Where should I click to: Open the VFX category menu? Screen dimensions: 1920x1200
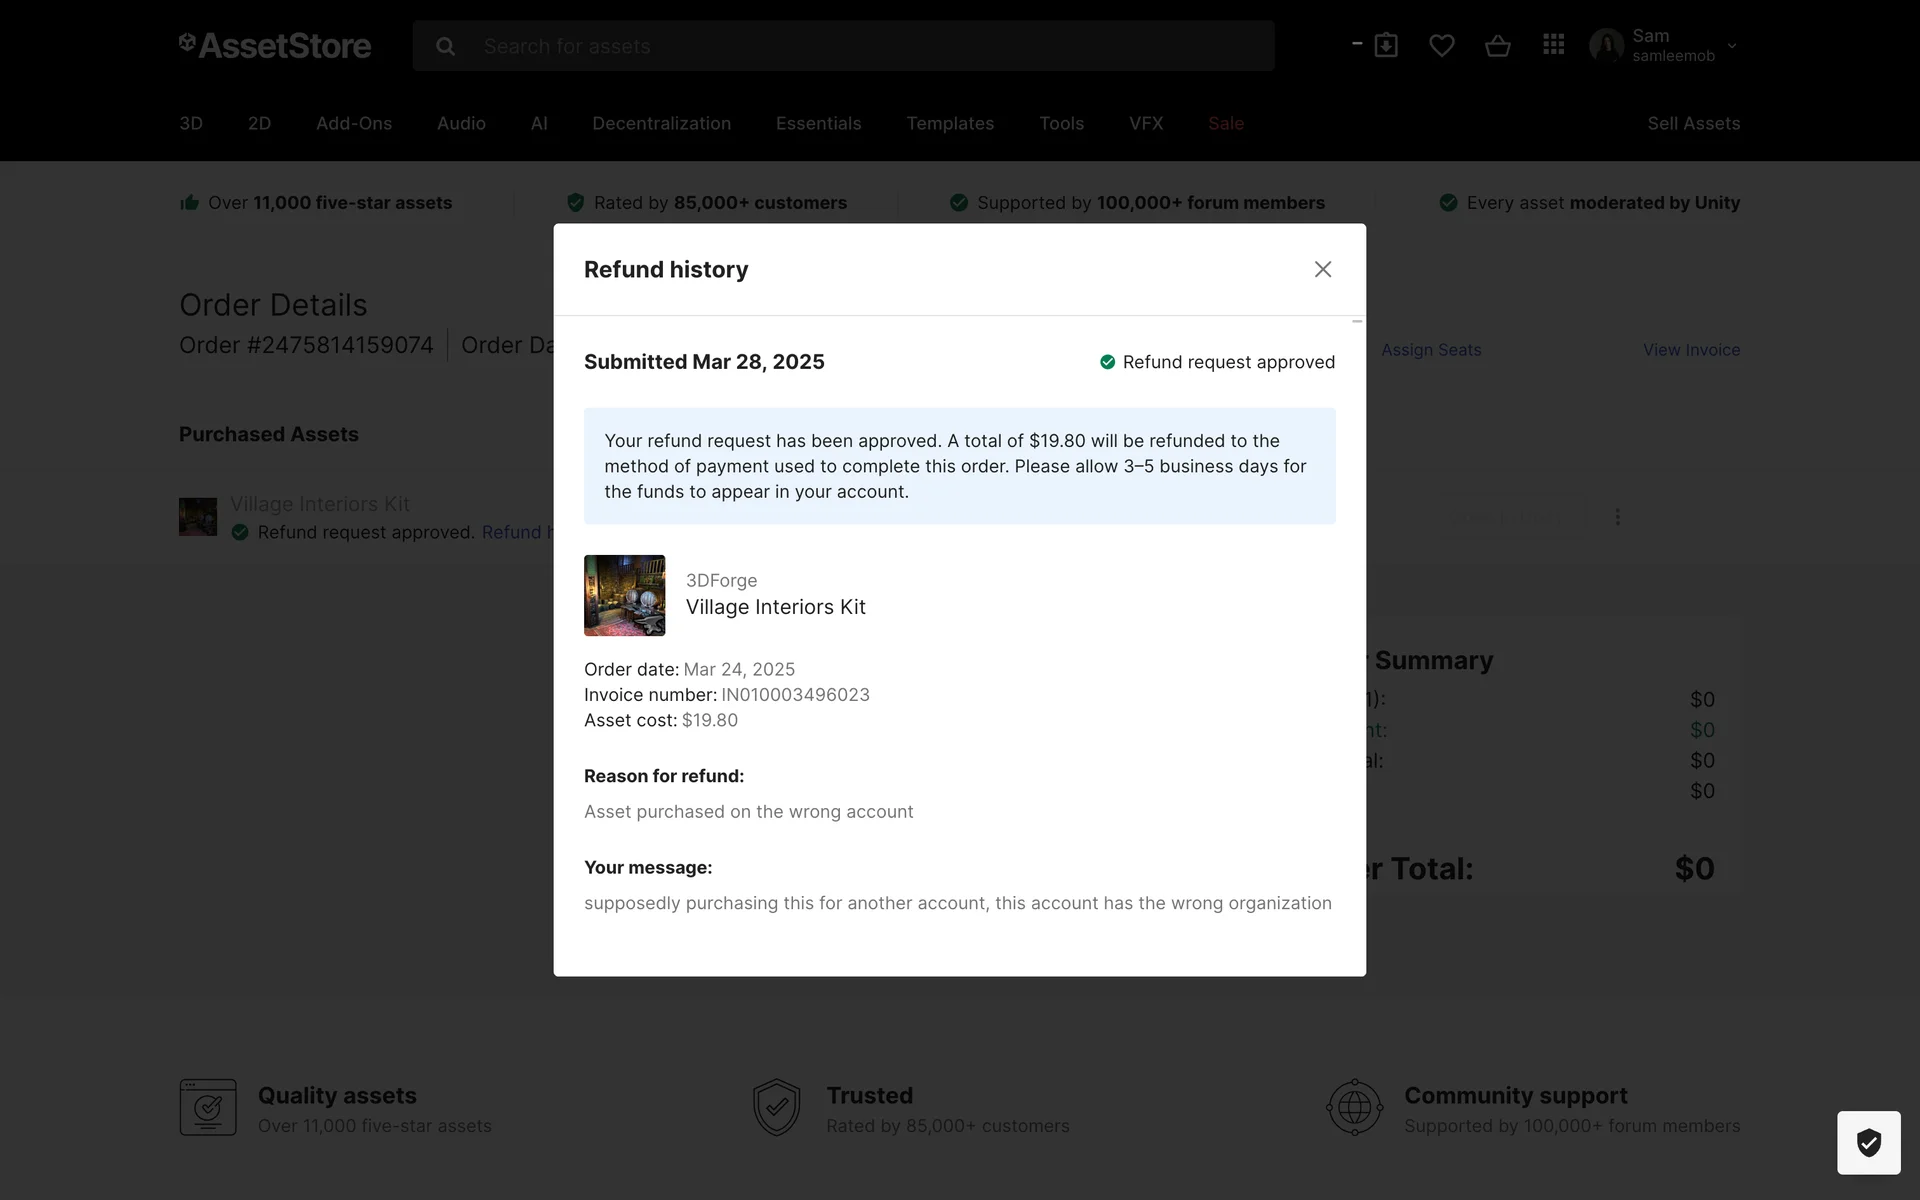click(x=1146, y=123)
